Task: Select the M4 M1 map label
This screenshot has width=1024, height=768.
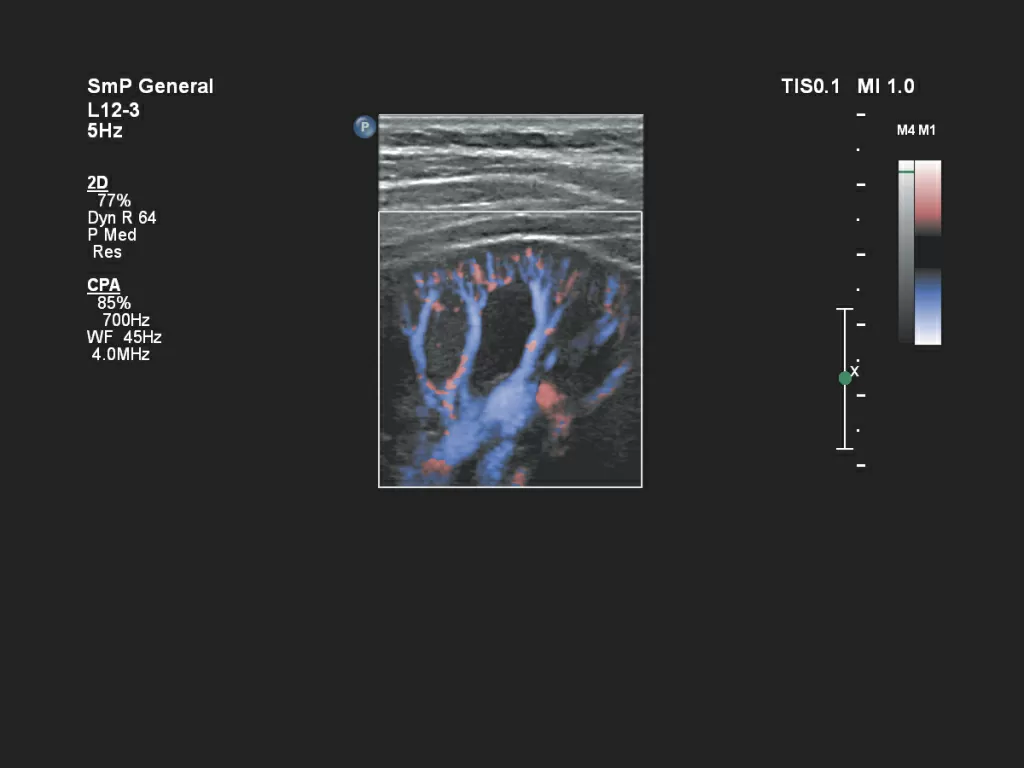Action: point(916,131)
